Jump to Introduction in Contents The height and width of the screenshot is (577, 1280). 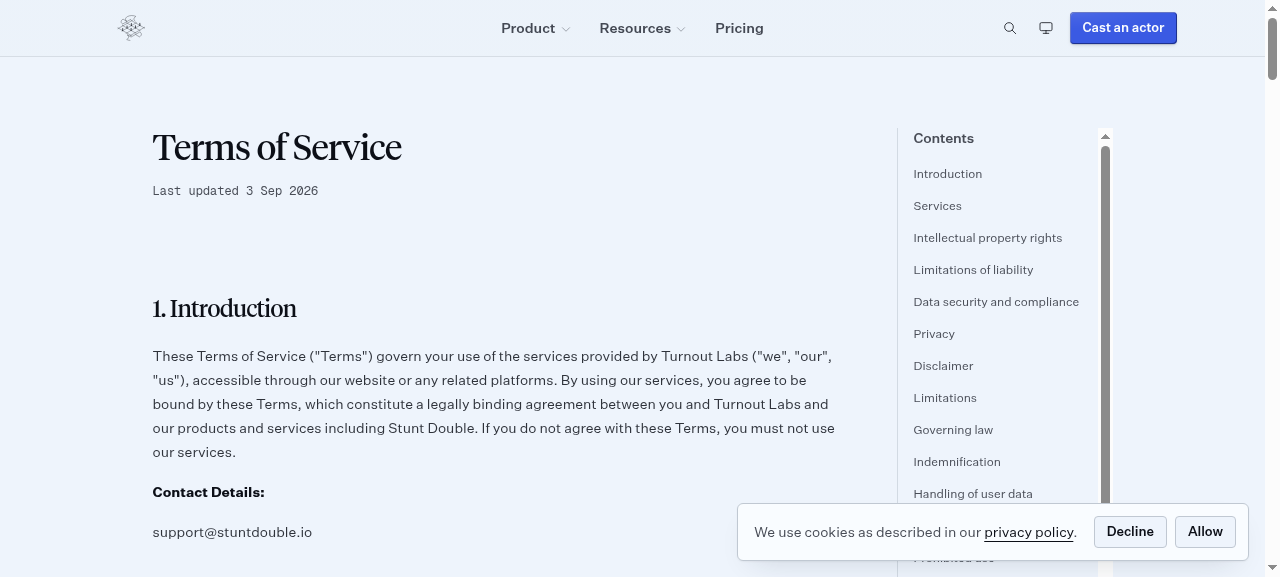click(947, 174)
